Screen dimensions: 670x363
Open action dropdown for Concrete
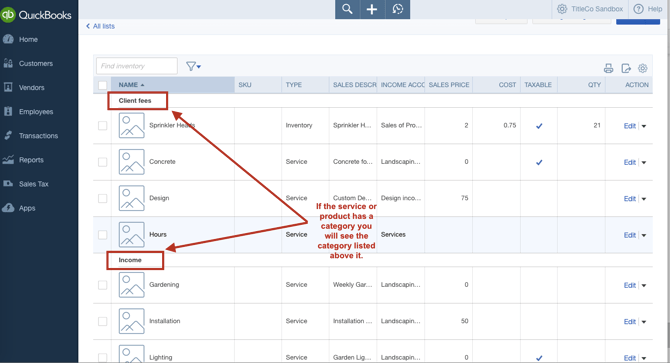[x=644, y=162]
